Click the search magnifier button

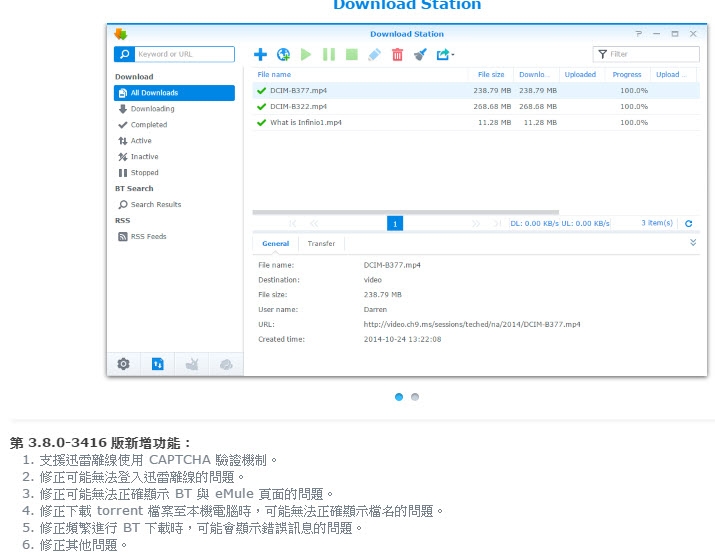pos(124,54)
